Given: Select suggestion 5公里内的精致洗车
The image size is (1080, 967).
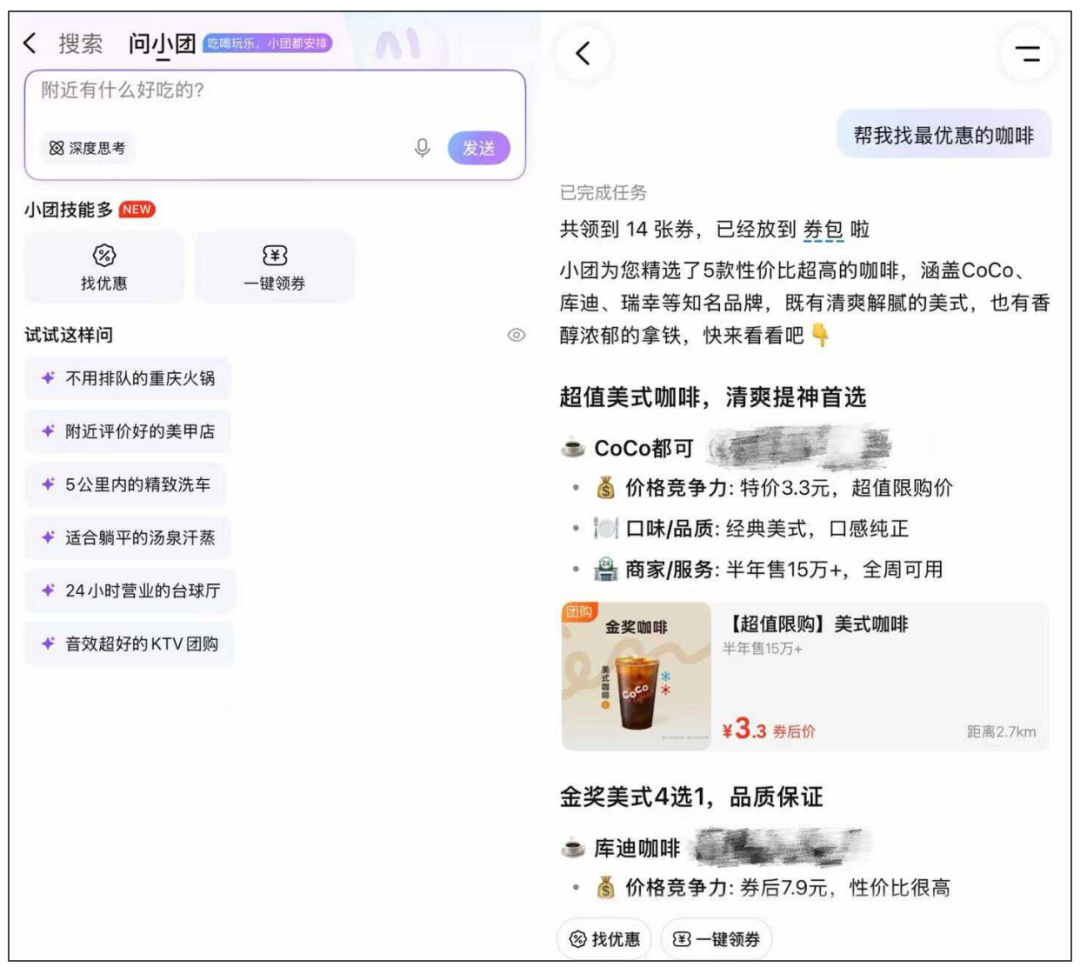Looking at the screenshot, I should (x=125, y=484).
